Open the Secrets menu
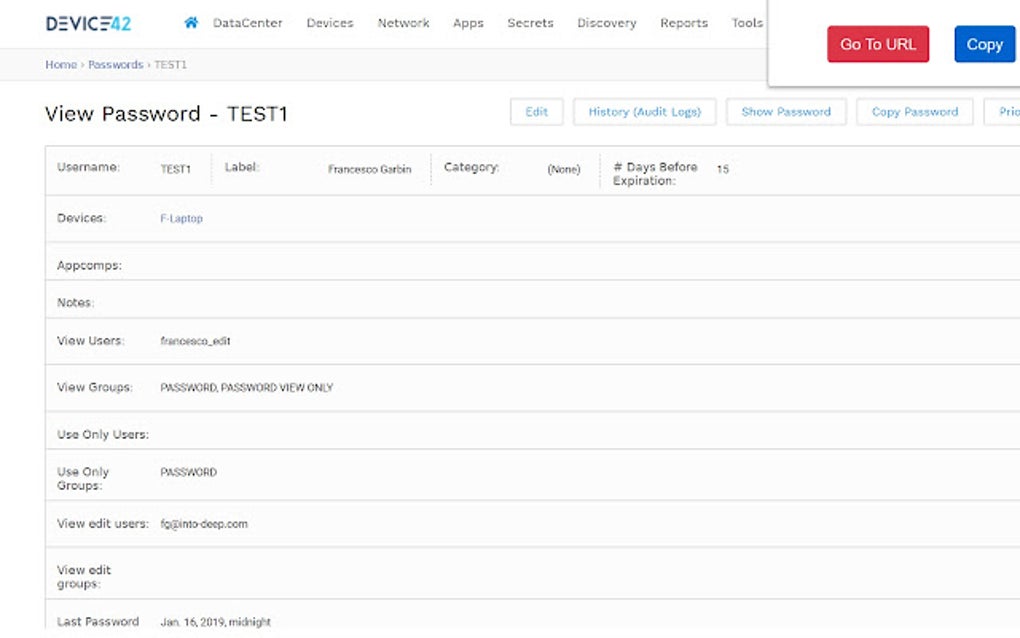The height and width of the screenshot is (638, 1020). point(530,23)
